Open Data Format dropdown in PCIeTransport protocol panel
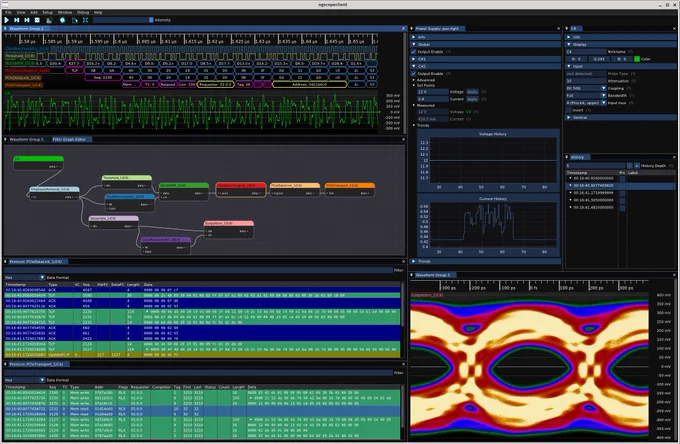The width and height of the screenshot is (680, 444). tap(24, 380)
